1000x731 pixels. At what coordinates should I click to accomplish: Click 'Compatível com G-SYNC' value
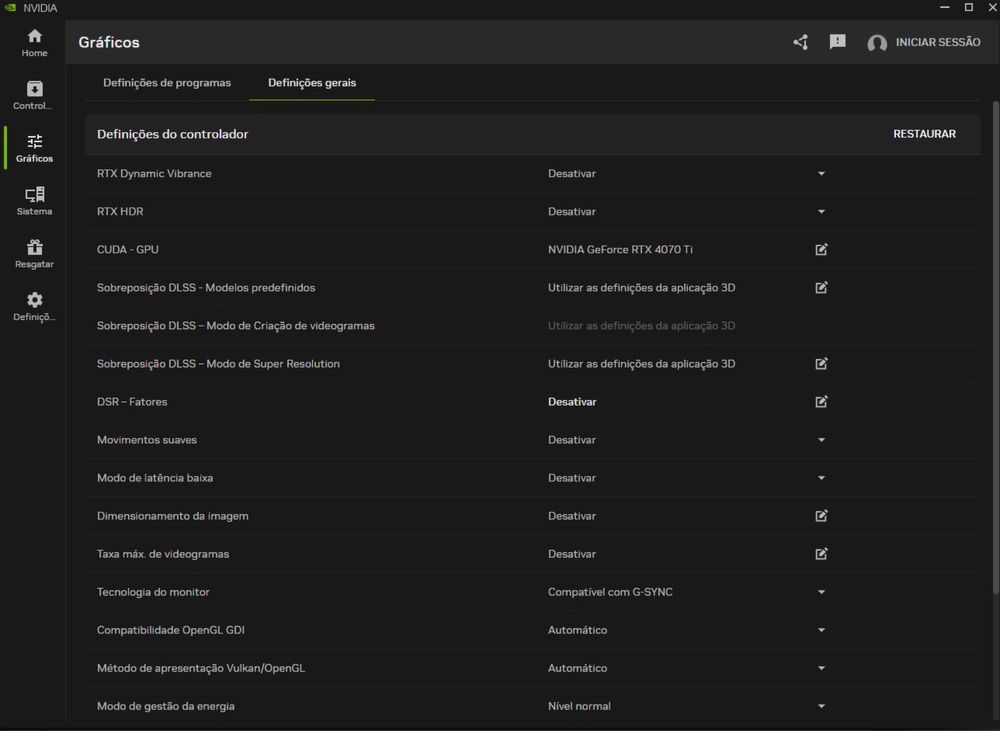click(x=610, y=592)
